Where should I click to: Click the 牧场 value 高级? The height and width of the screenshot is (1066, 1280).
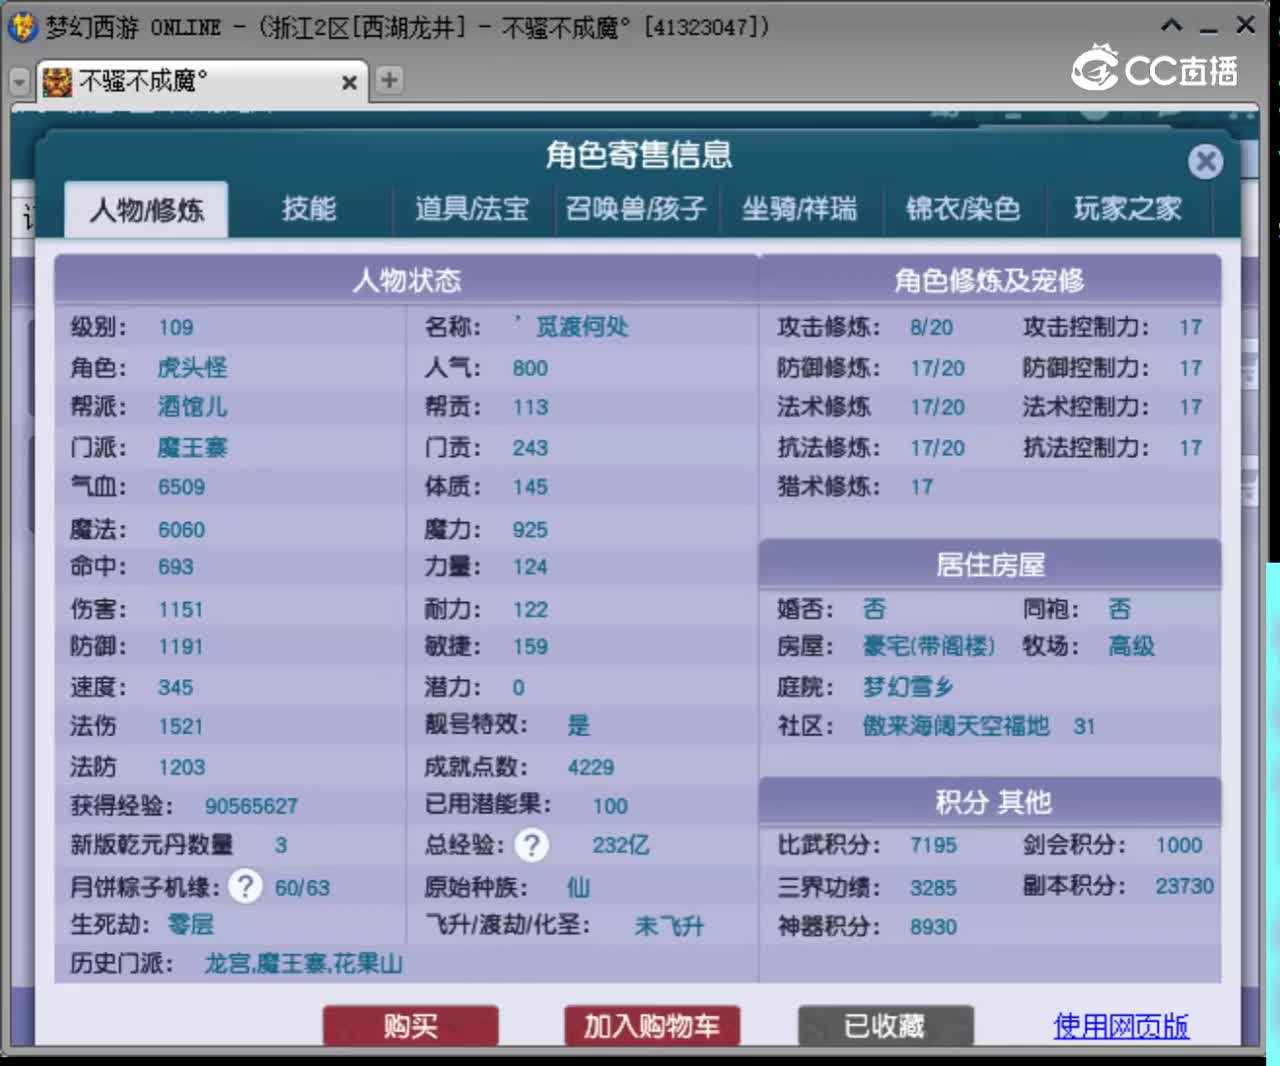[1131, 646]
